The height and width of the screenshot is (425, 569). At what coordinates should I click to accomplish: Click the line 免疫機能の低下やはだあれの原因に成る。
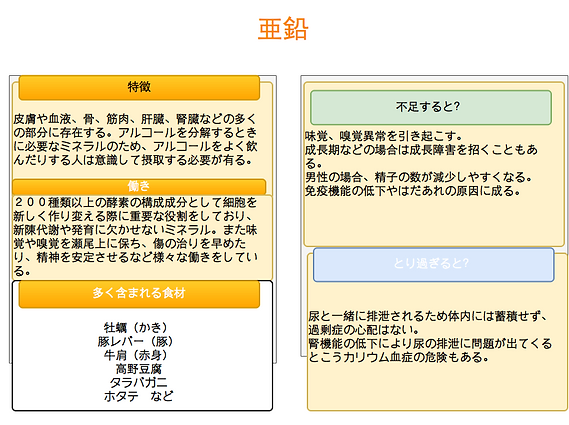coord(413,191)
